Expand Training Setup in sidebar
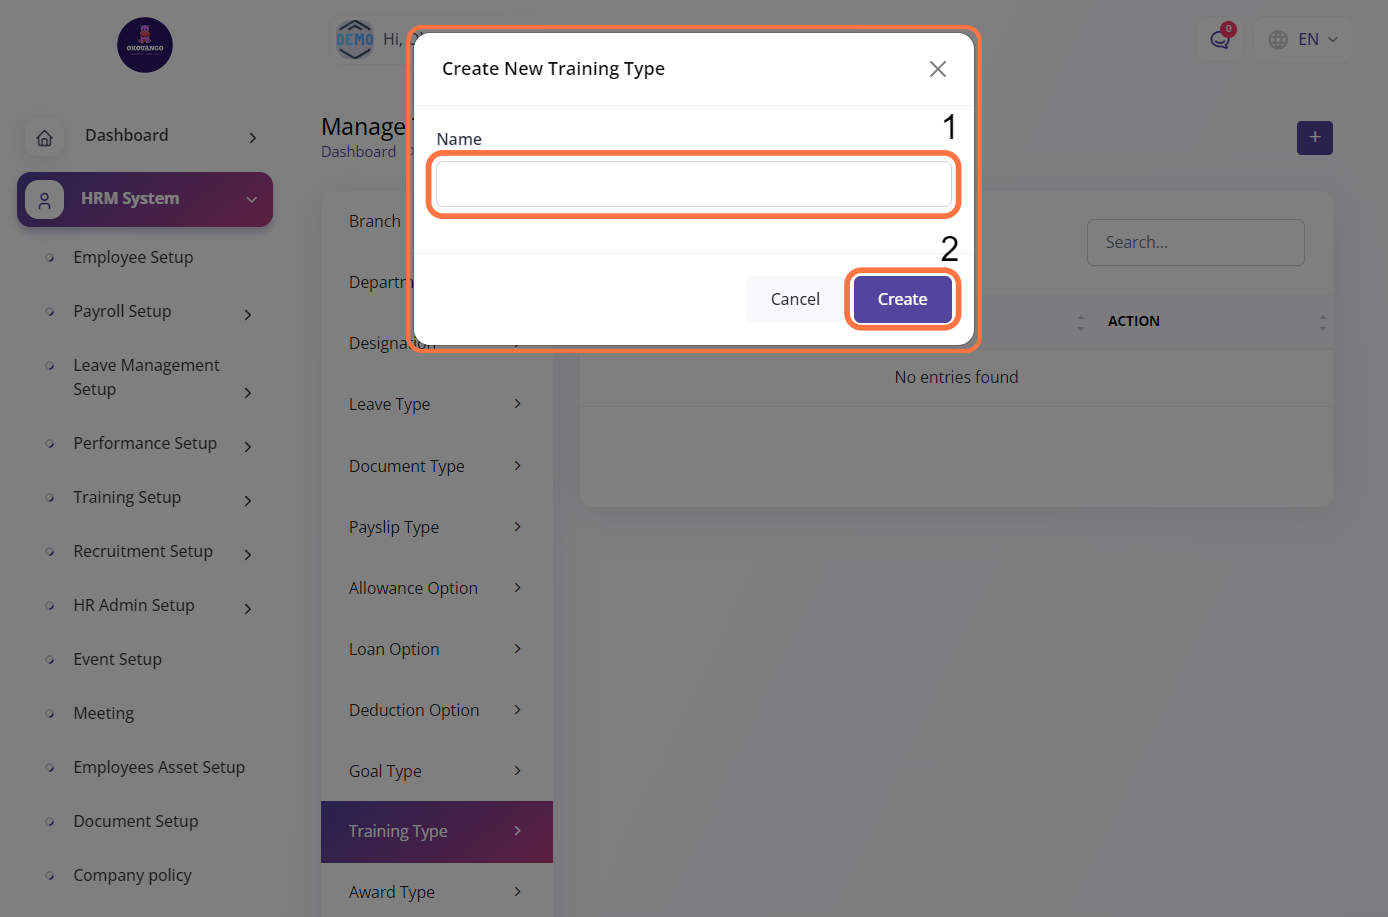The width and height of the screenshot is (1388, 917). (248, 501)
